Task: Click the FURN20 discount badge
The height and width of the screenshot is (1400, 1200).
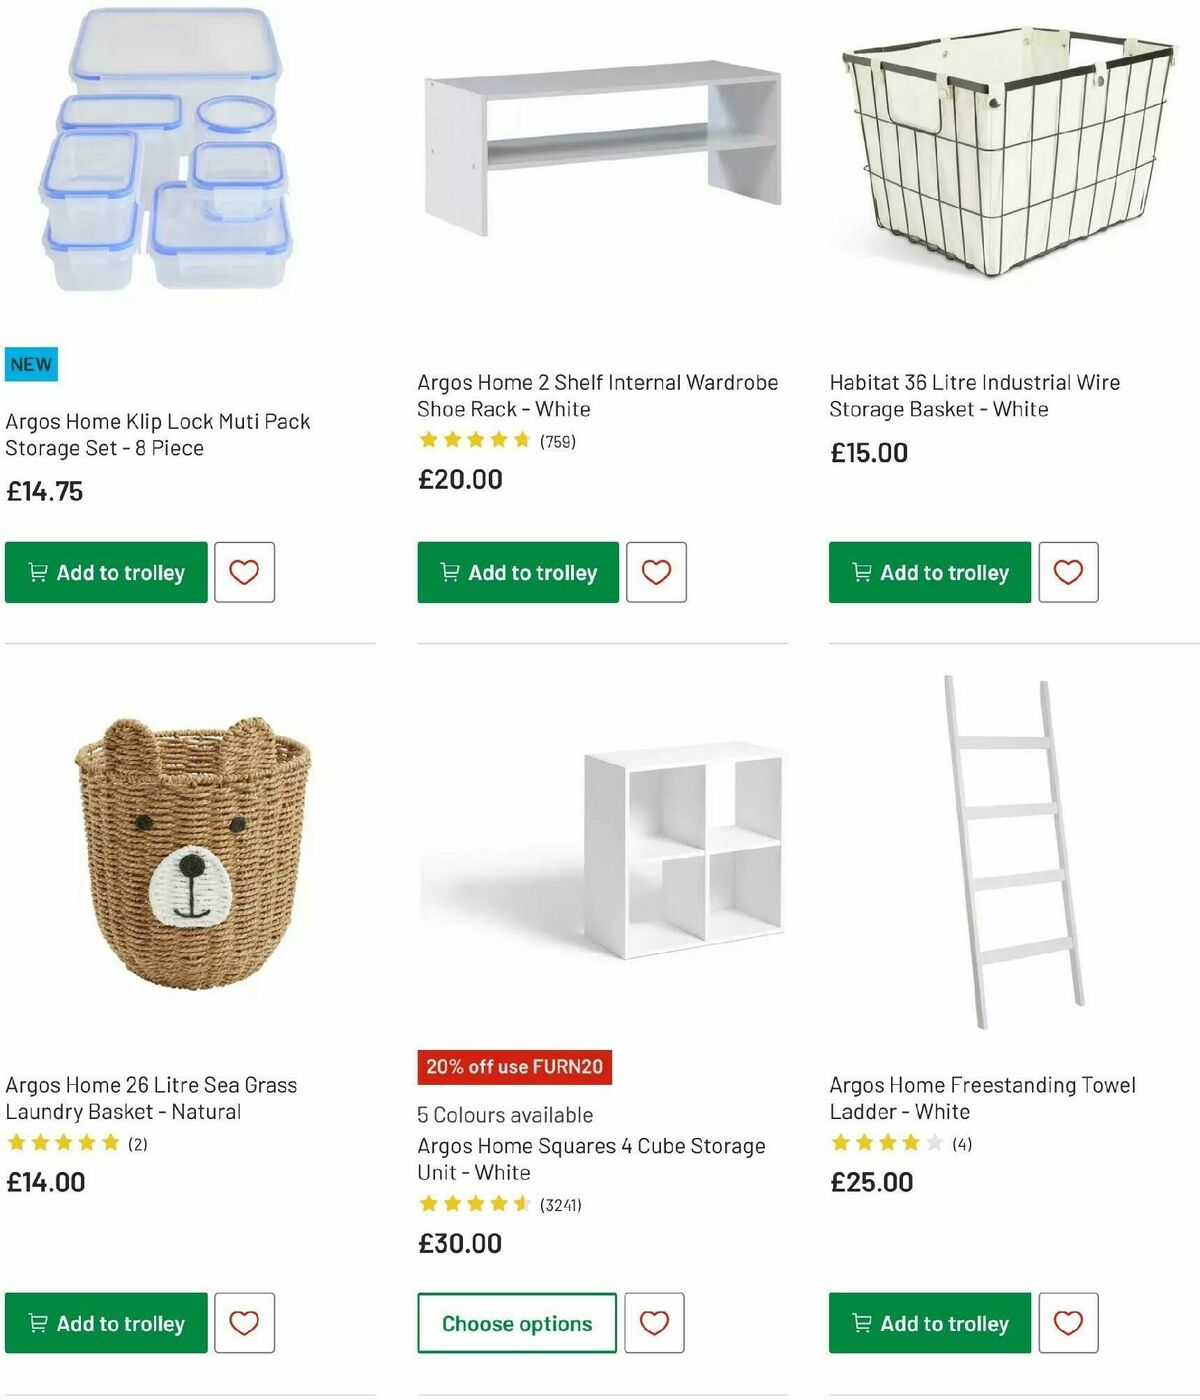Action: point(514,1067)
